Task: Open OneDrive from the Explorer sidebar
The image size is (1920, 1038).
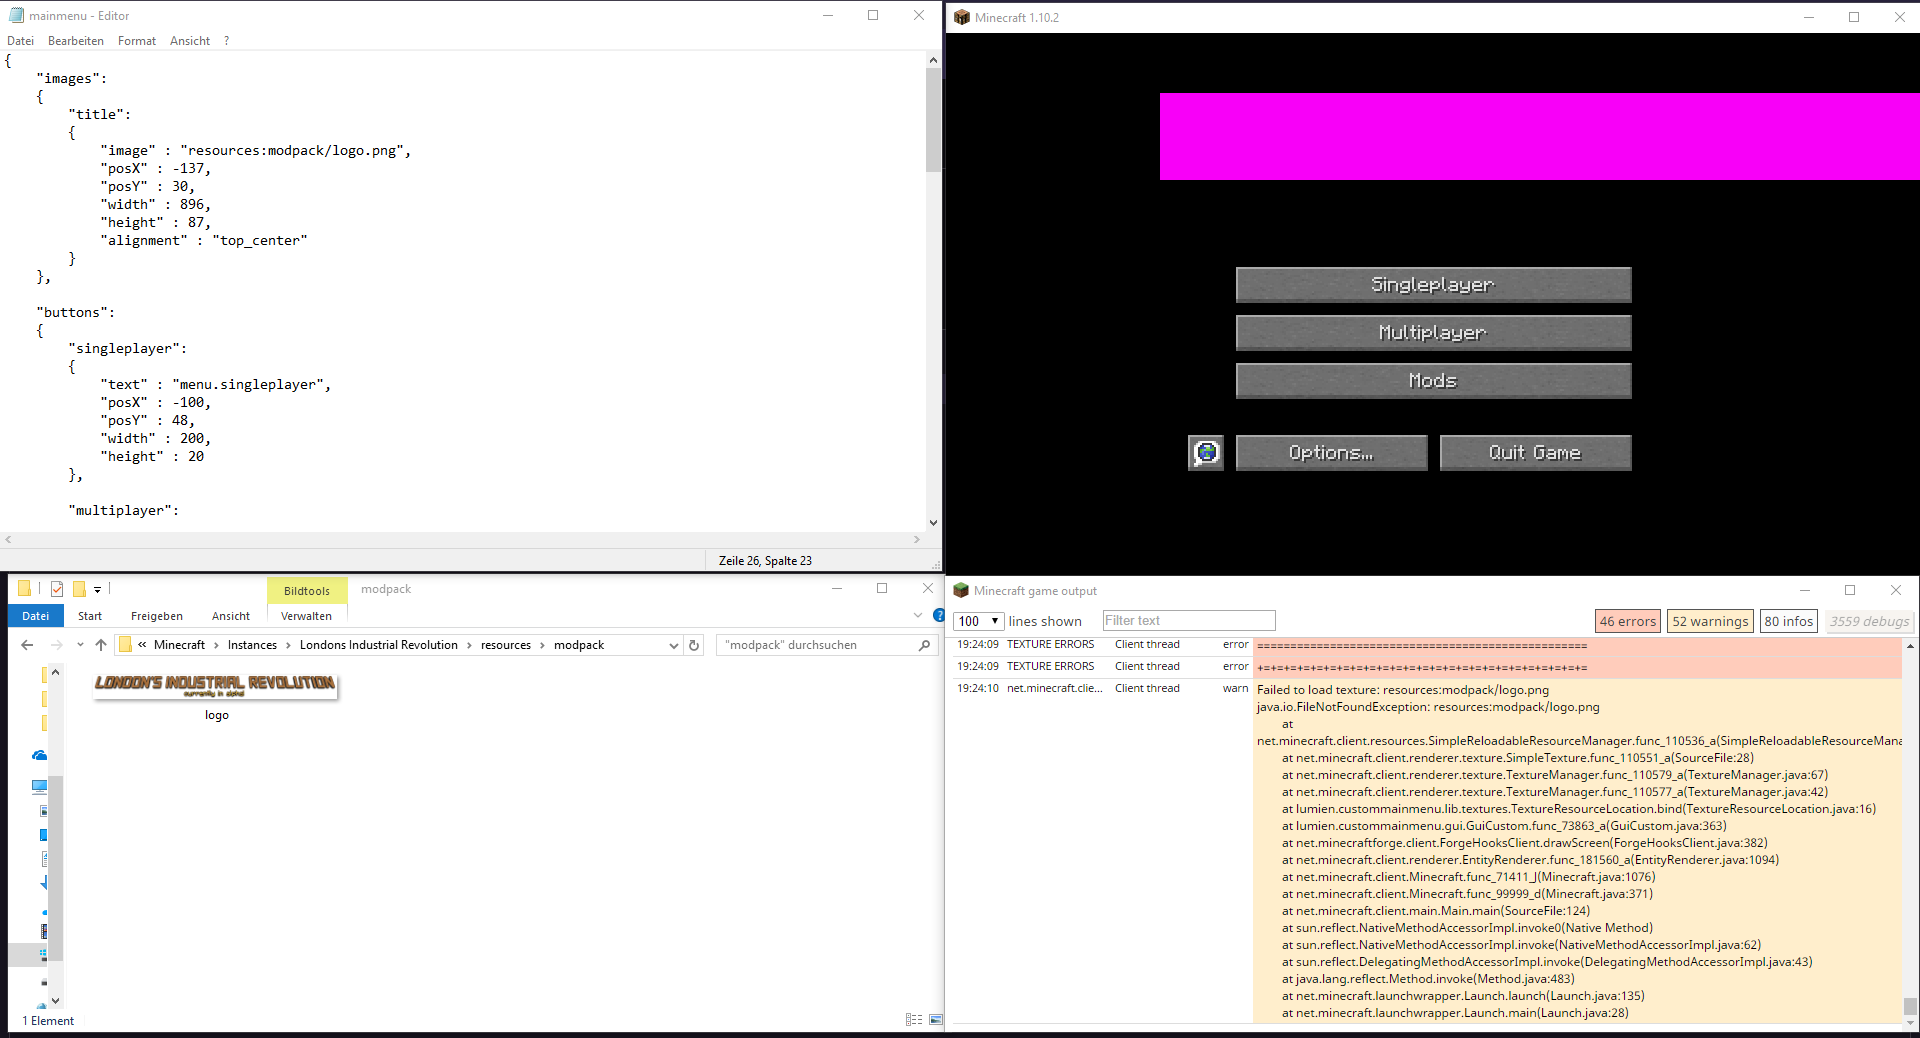Action: click(40, 755)
